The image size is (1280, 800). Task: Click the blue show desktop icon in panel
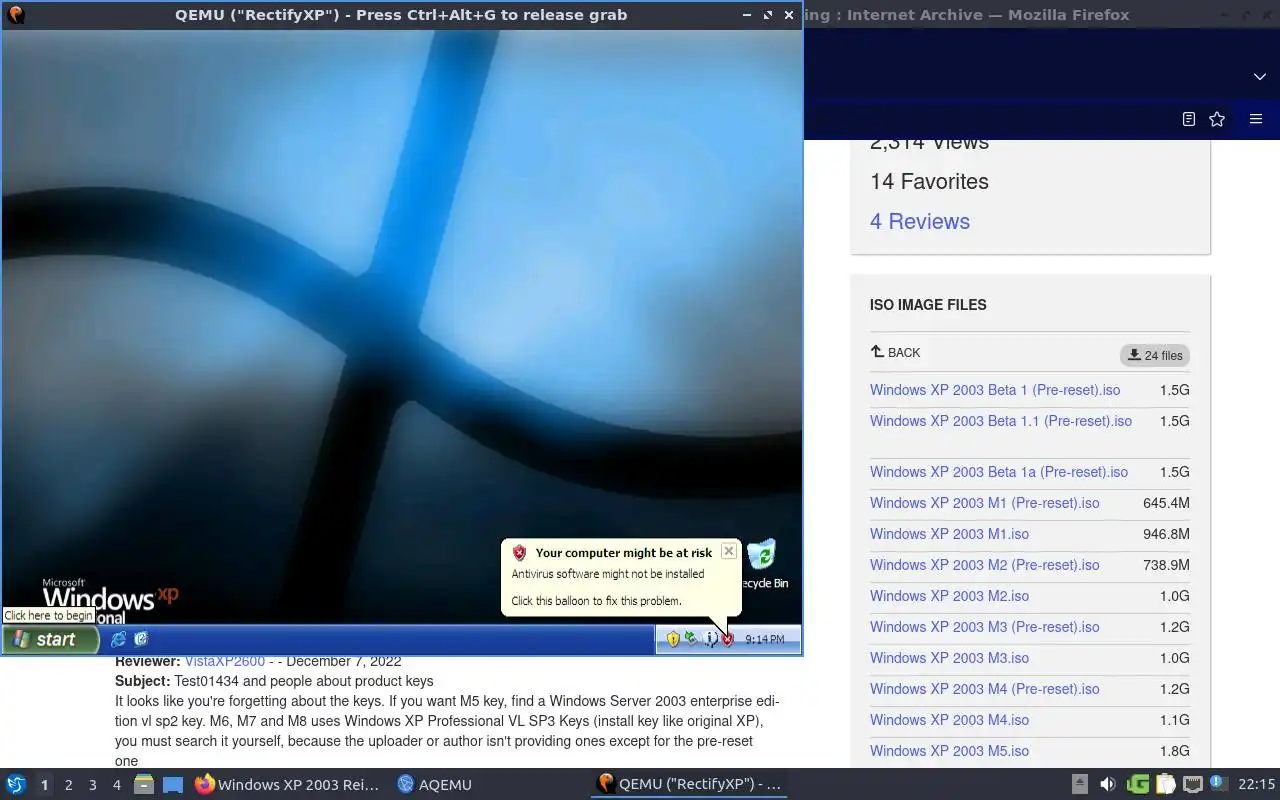173,785
